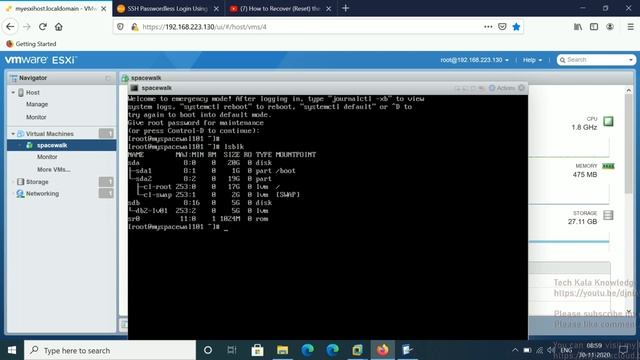Click the ENG language indicator
The width and height of the screenshot is (640, 360).
(x=566, y=350)
